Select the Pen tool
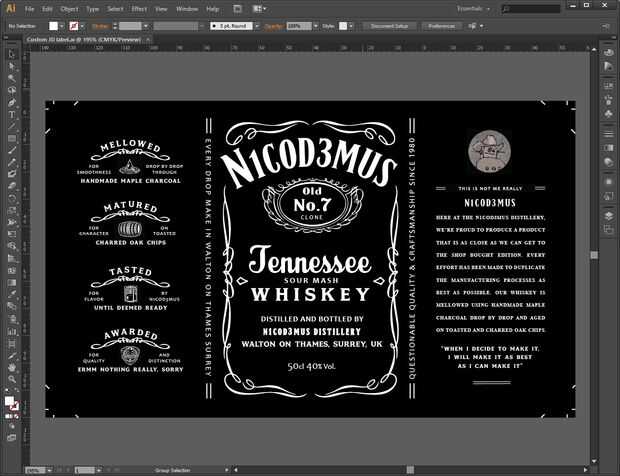Image resolution: width=620 pixels, height=476 pixels. [x=12, y=102]
